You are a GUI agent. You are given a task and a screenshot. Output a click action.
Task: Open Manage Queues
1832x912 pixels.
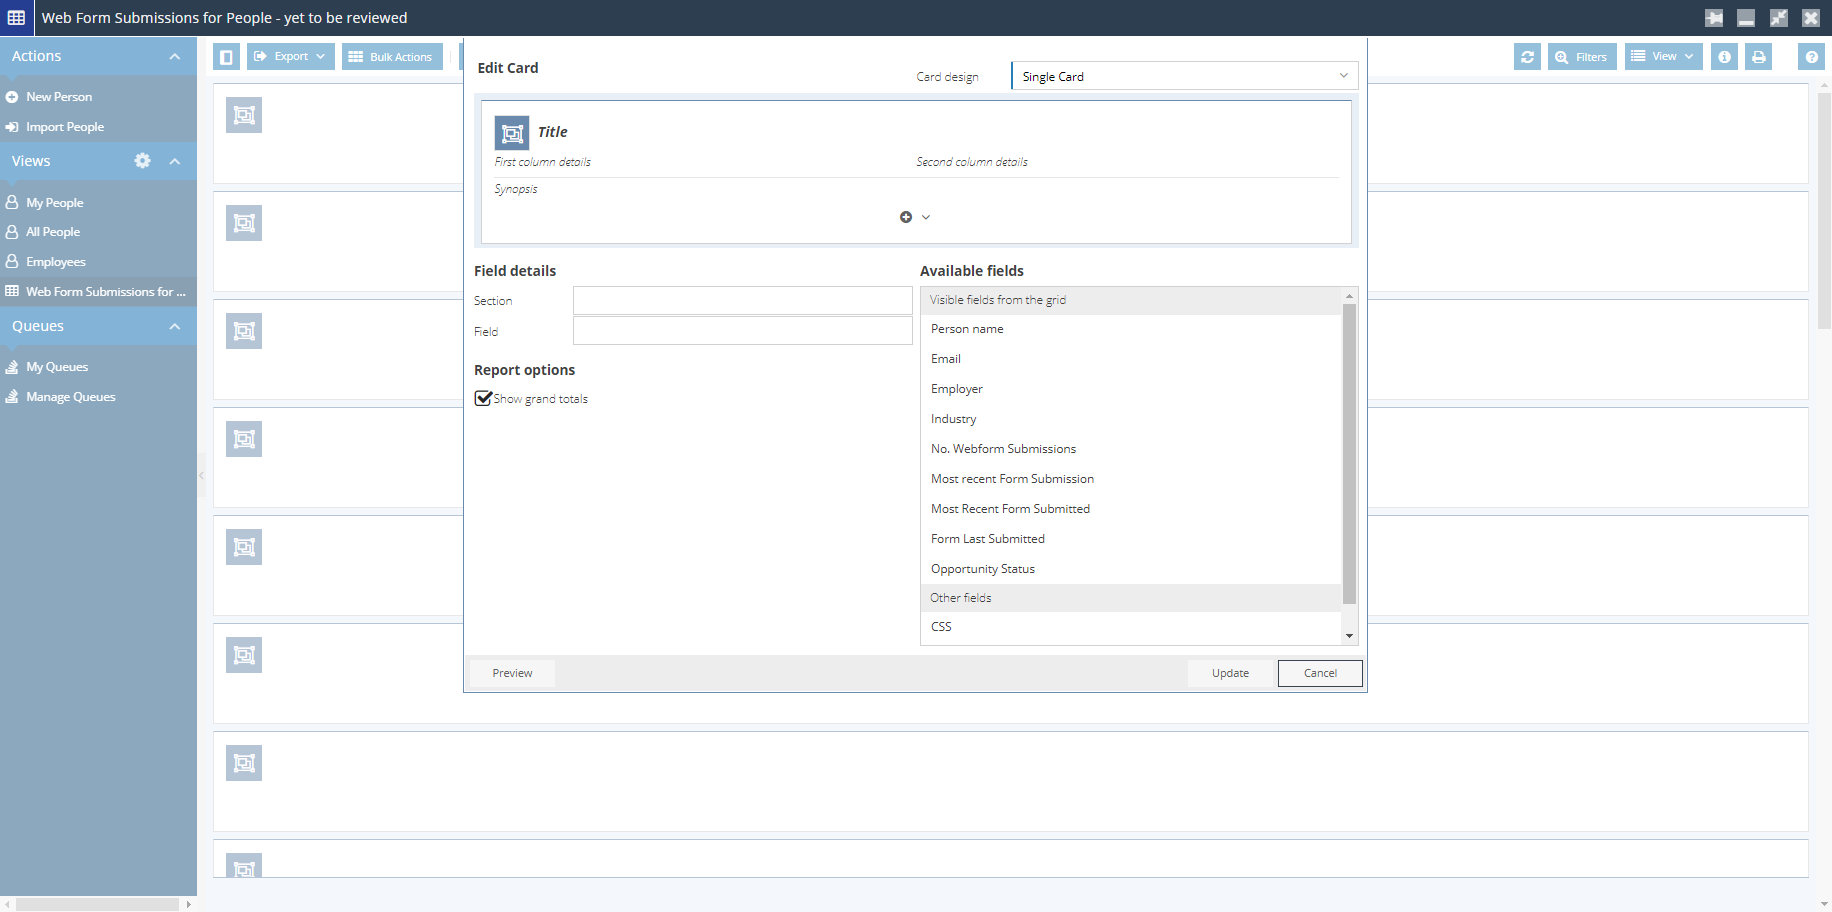pyautogui.click(x=71, y=397)
